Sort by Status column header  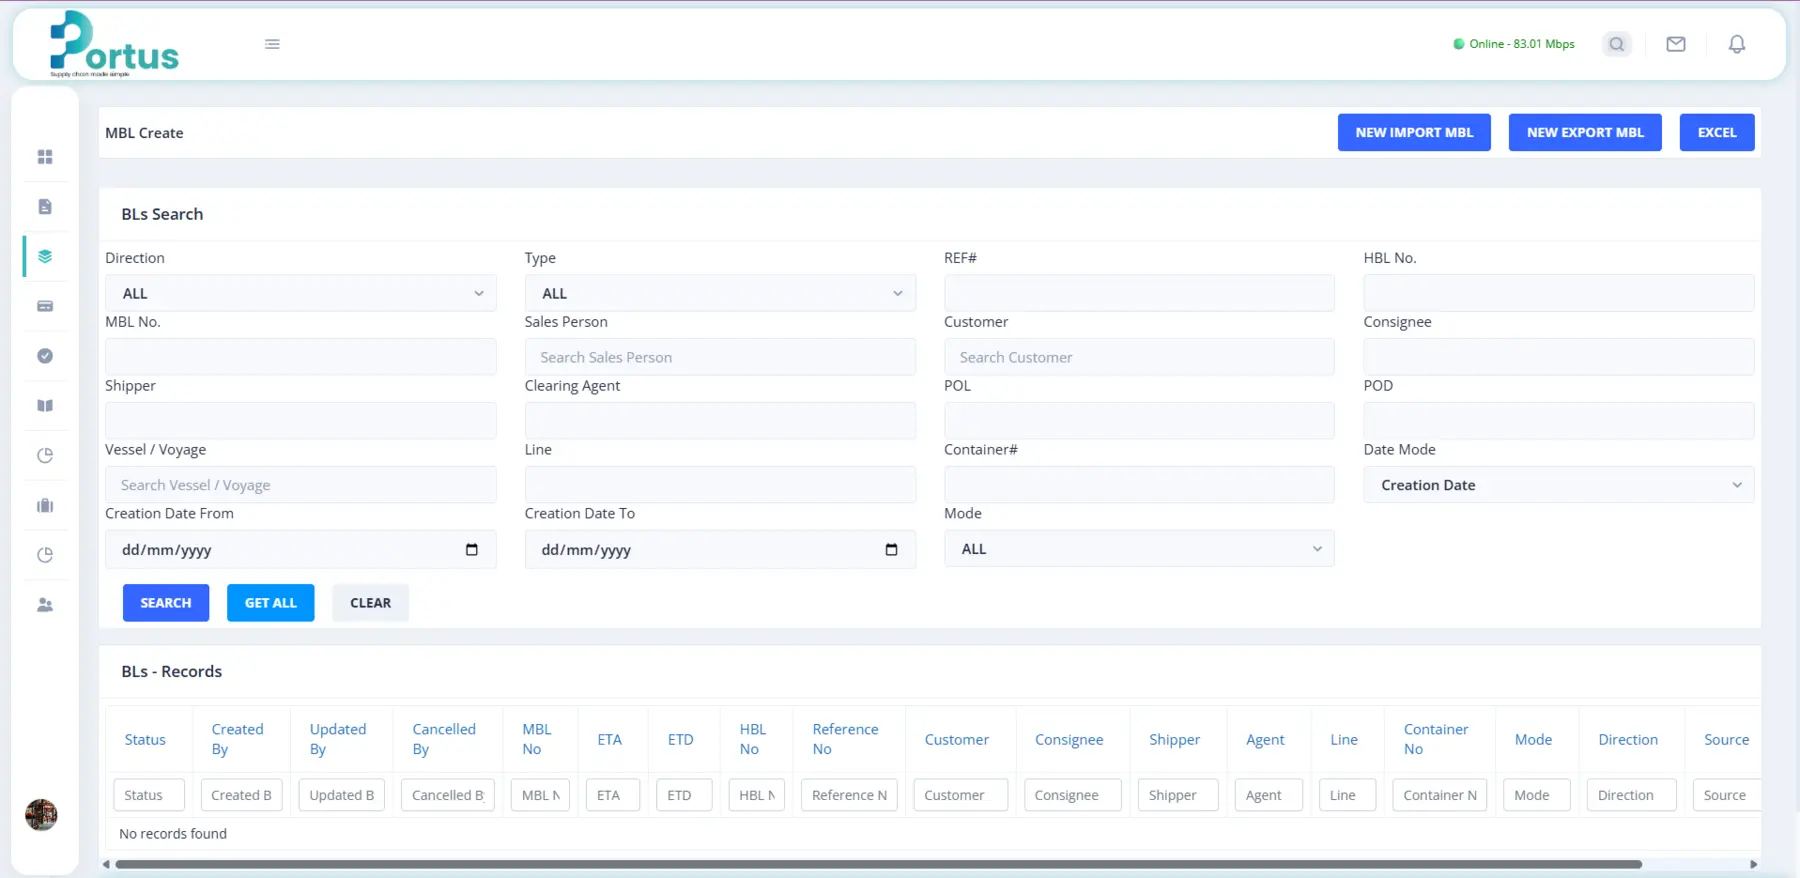coord(145,740)
